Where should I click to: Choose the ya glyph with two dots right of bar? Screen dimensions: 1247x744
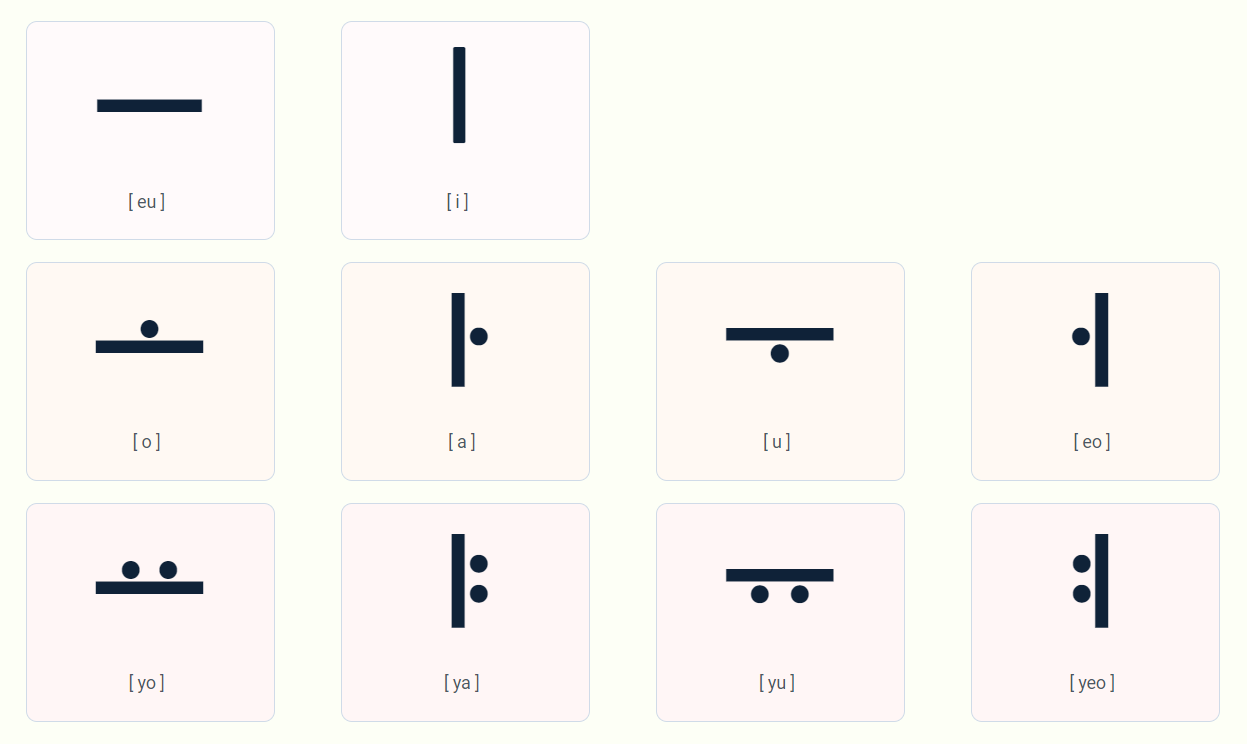pos(469,581)
